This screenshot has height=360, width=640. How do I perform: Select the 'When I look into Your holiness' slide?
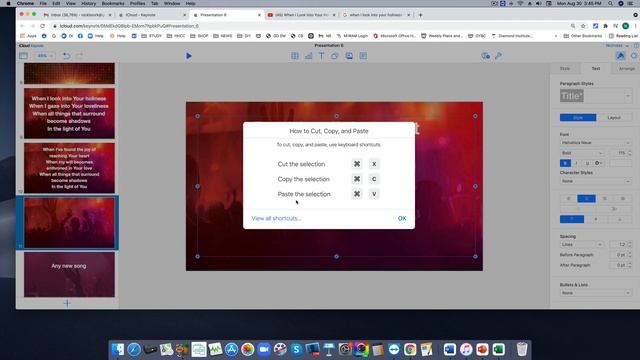pyautogui.click(x=69, y=113)
